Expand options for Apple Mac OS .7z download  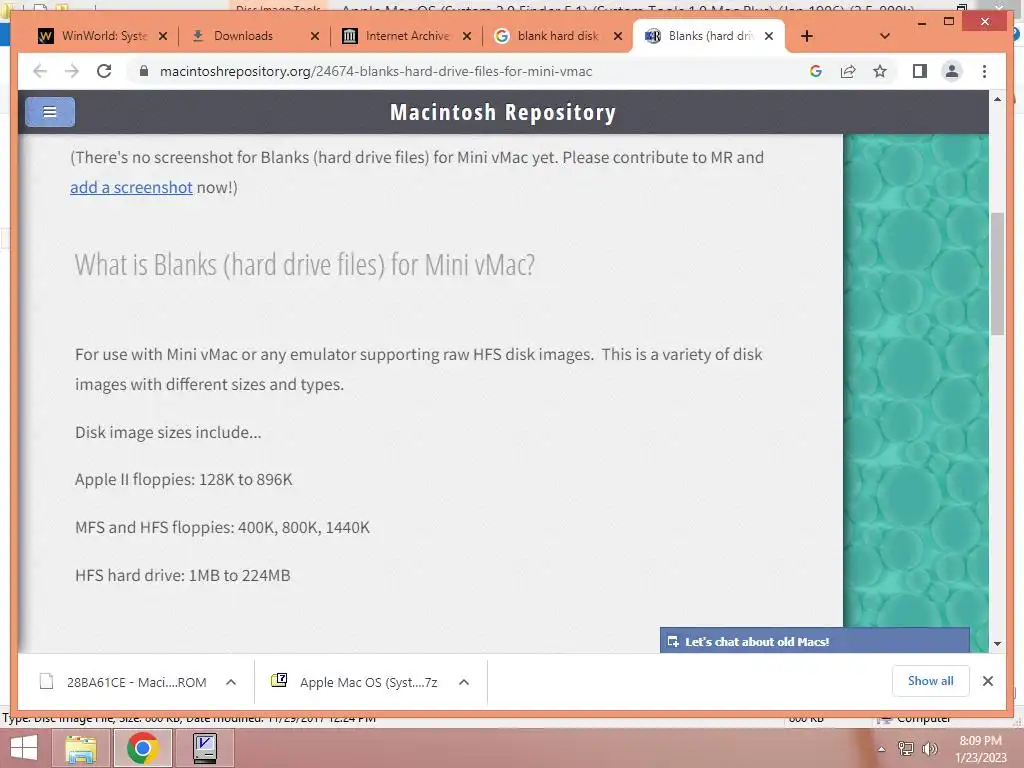tap(464, 682)
